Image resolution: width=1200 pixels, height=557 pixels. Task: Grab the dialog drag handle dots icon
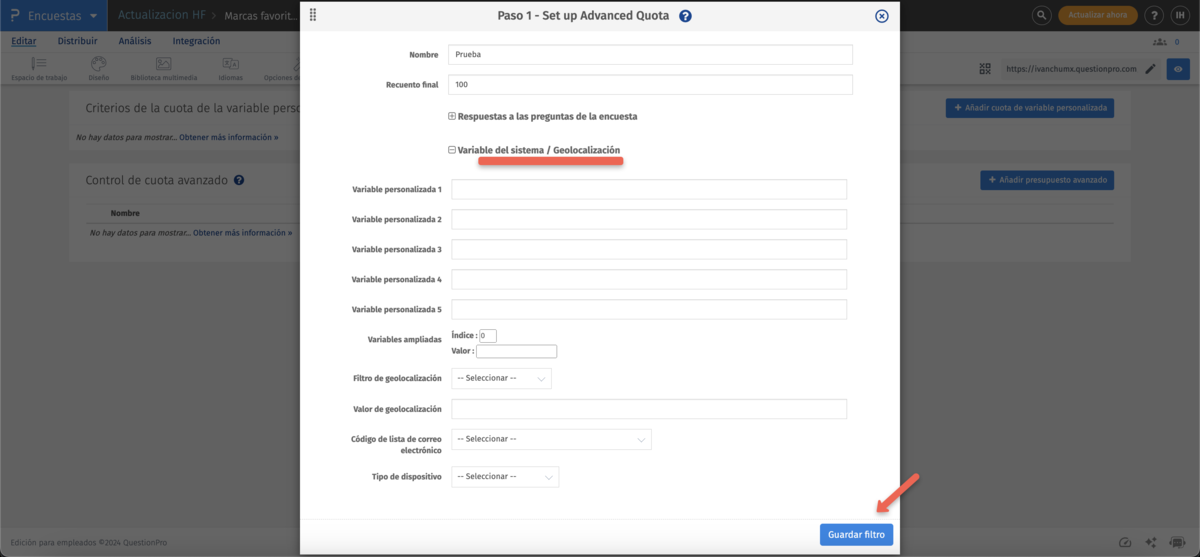click(x=314, y=15)
